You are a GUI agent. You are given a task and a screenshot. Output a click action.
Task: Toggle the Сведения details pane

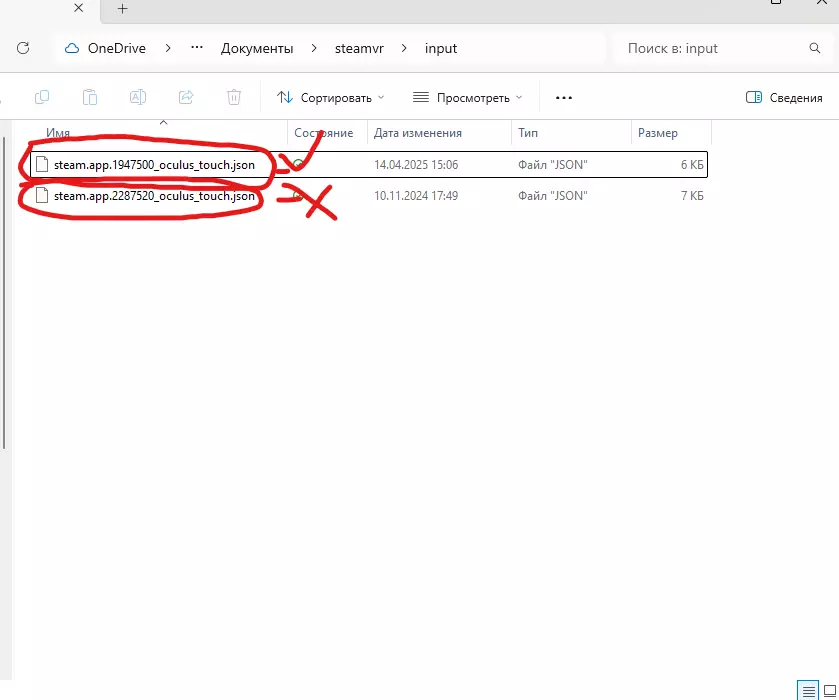coord(784,97)
